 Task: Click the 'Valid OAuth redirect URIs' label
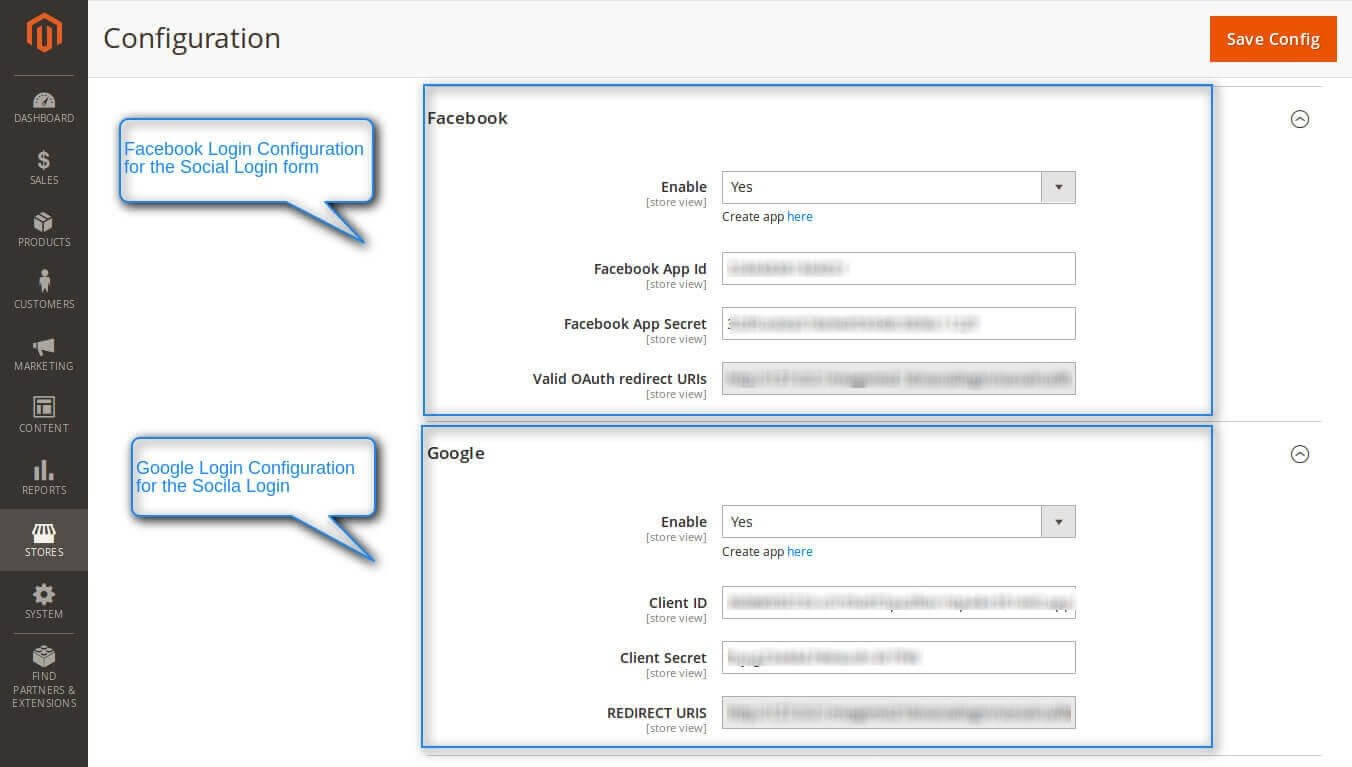pyautogui.click(x=620, y=379)
